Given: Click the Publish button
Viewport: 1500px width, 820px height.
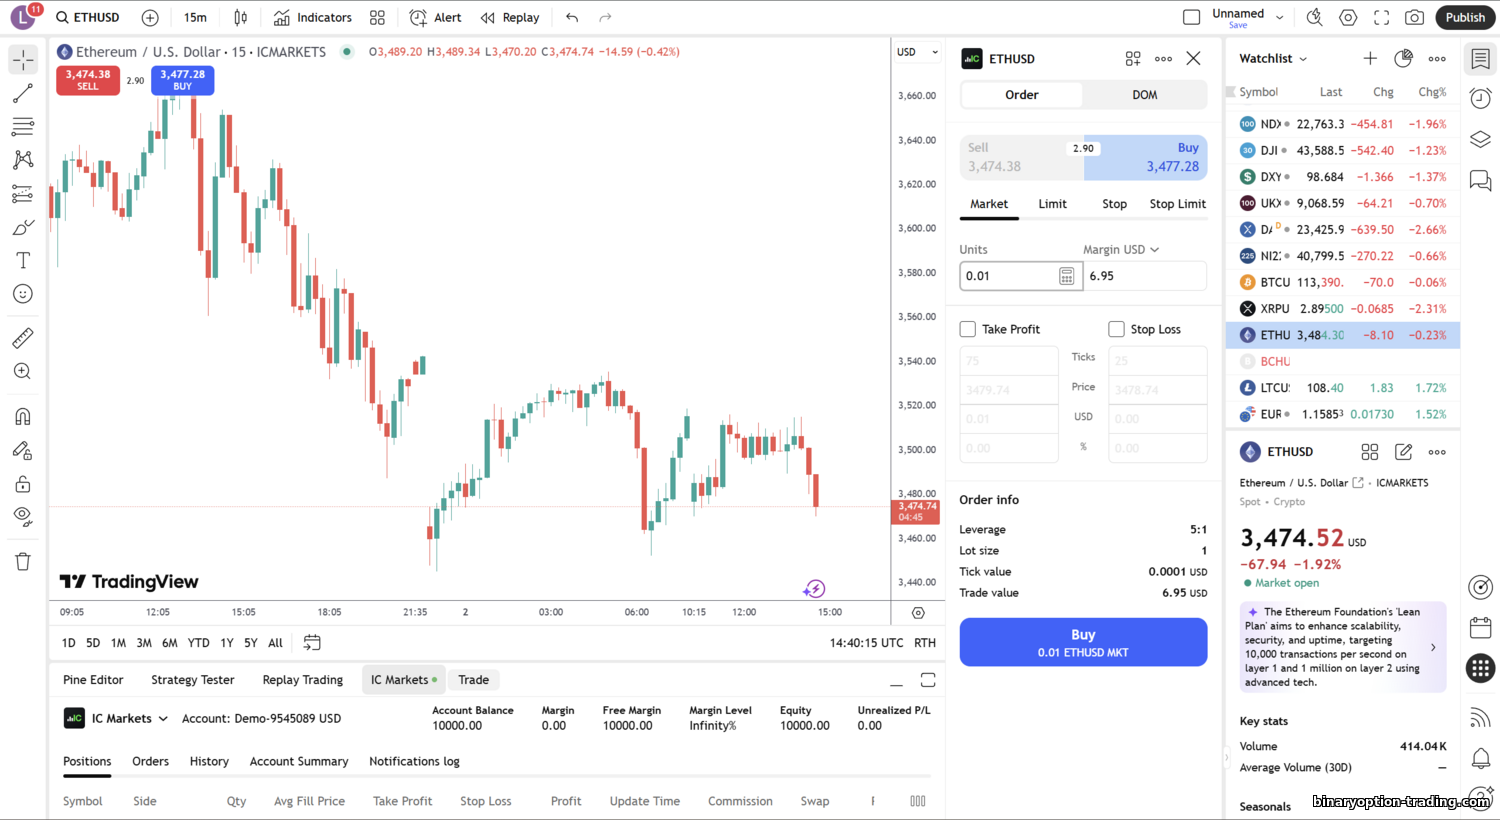Looking at the screenshot, I should 1465,17.
